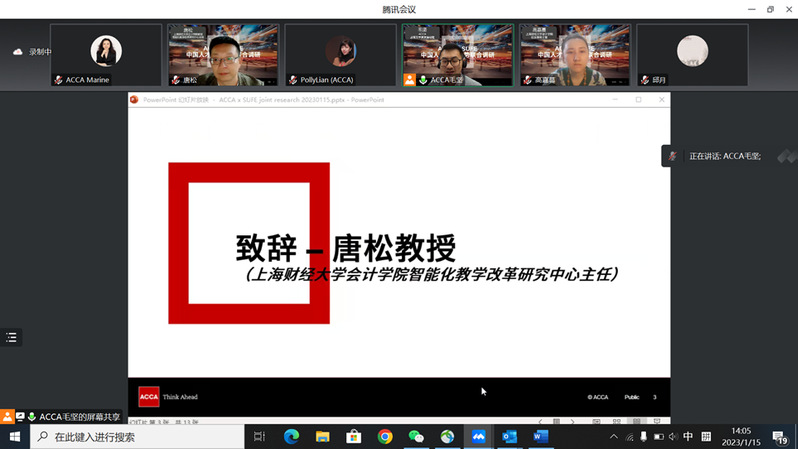Switch to Outlook in the taskbar
Screen dimensions: 798x449
509,437
